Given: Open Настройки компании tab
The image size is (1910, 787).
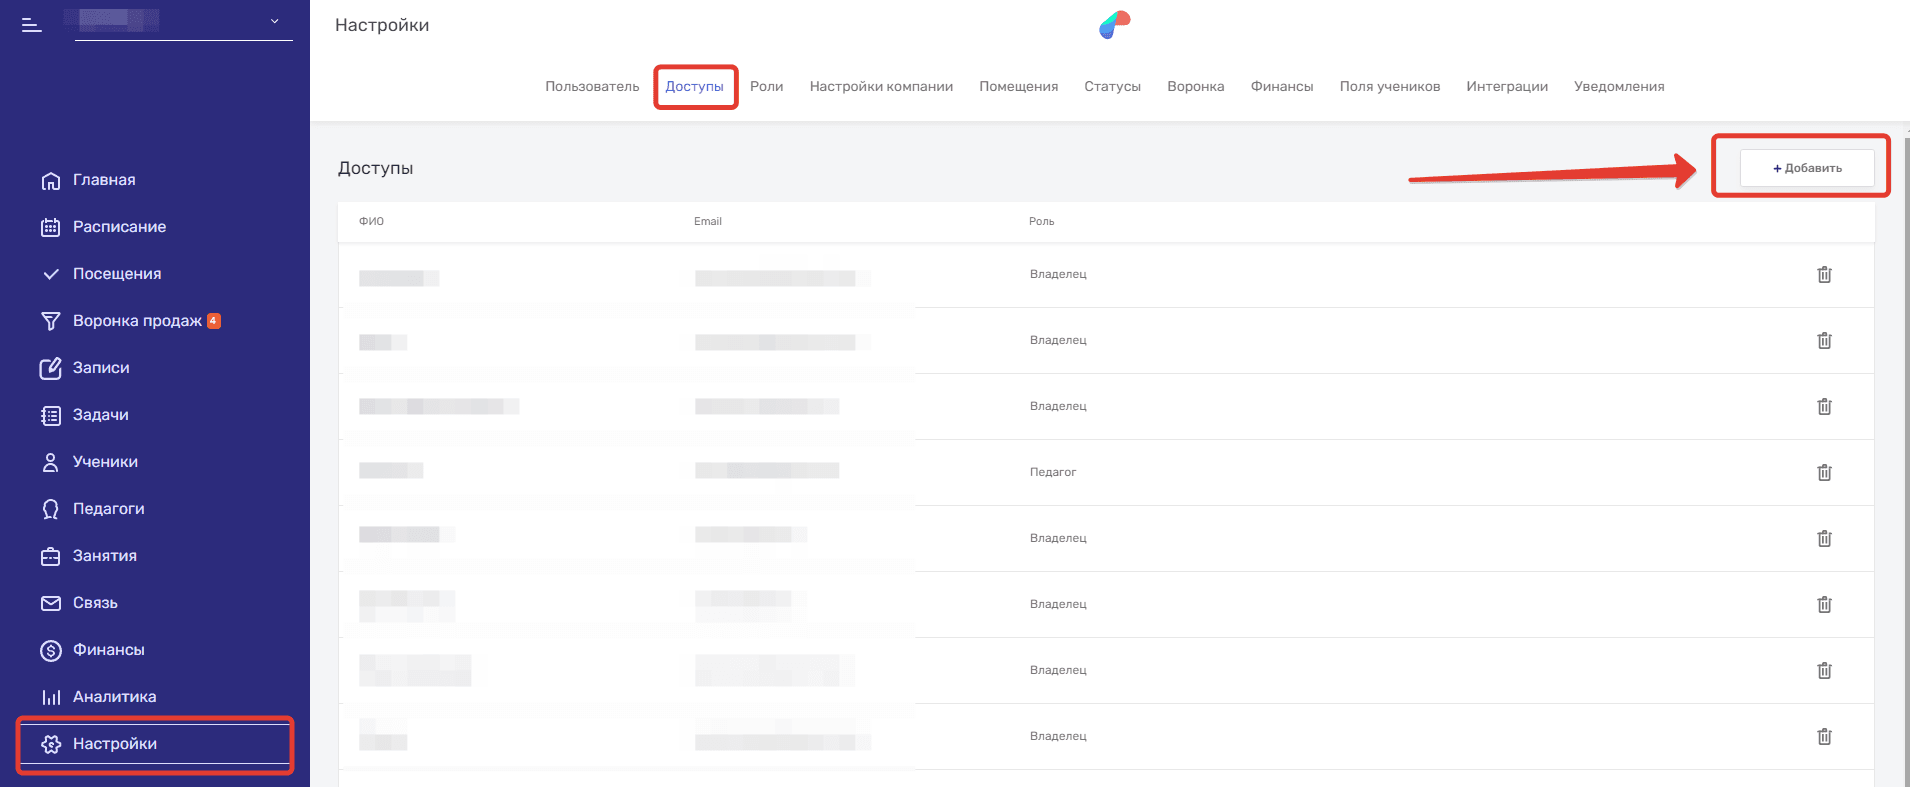Looking at the screenshot, I should [880, 87].
